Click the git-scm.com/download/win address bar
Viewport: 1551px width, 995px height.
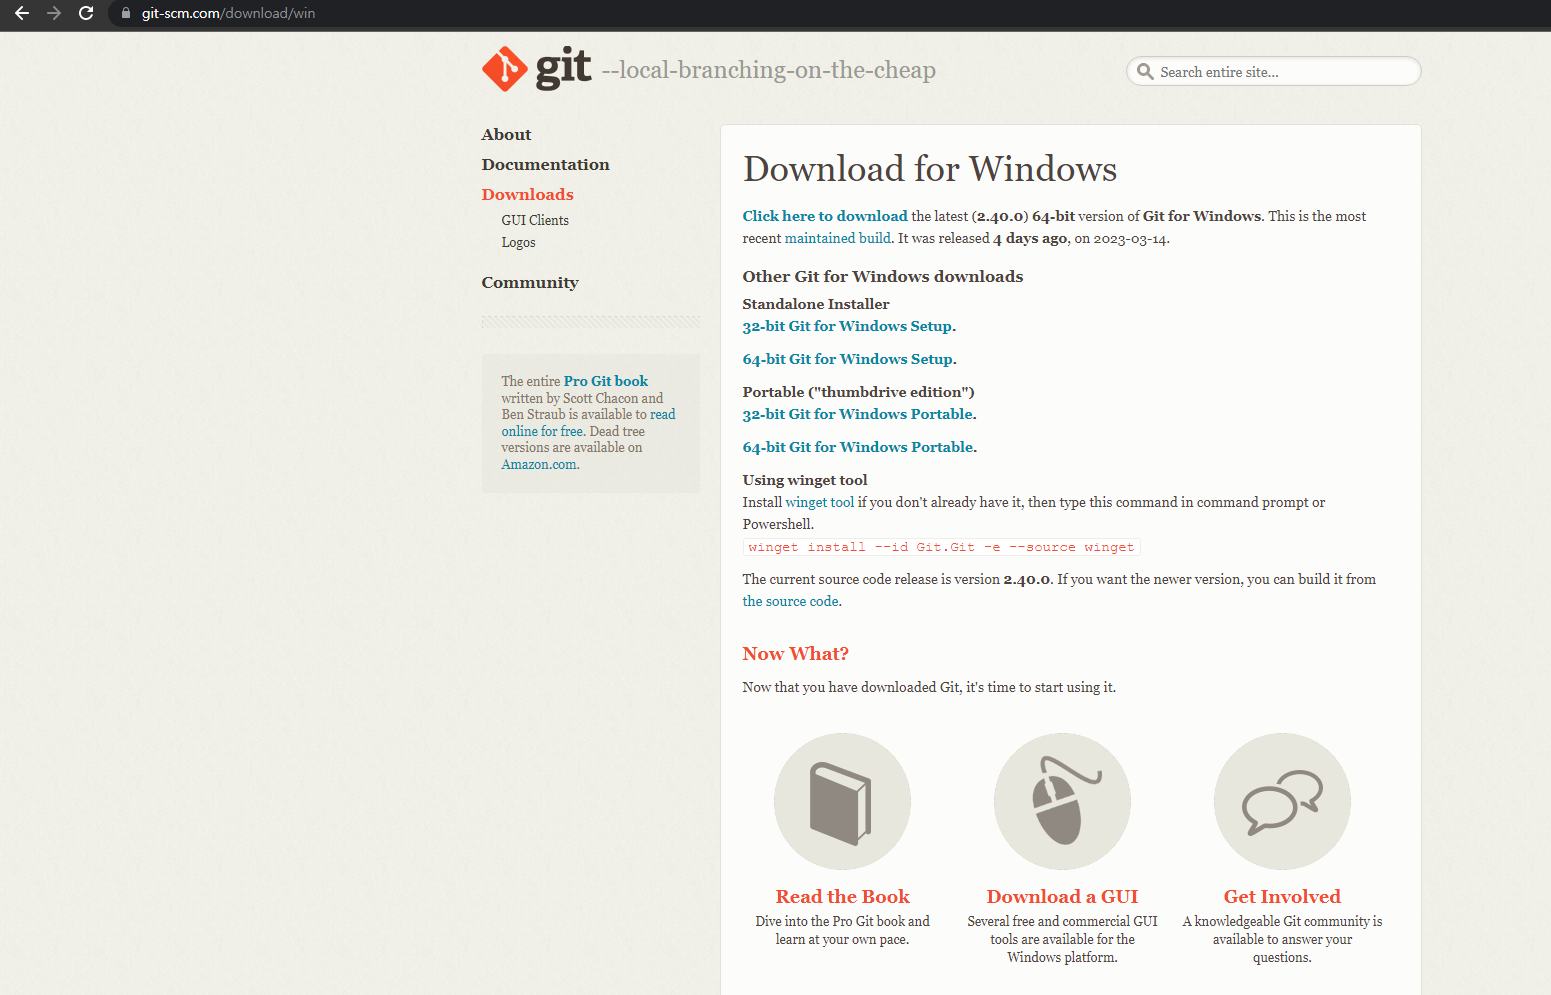pos(228,13)
